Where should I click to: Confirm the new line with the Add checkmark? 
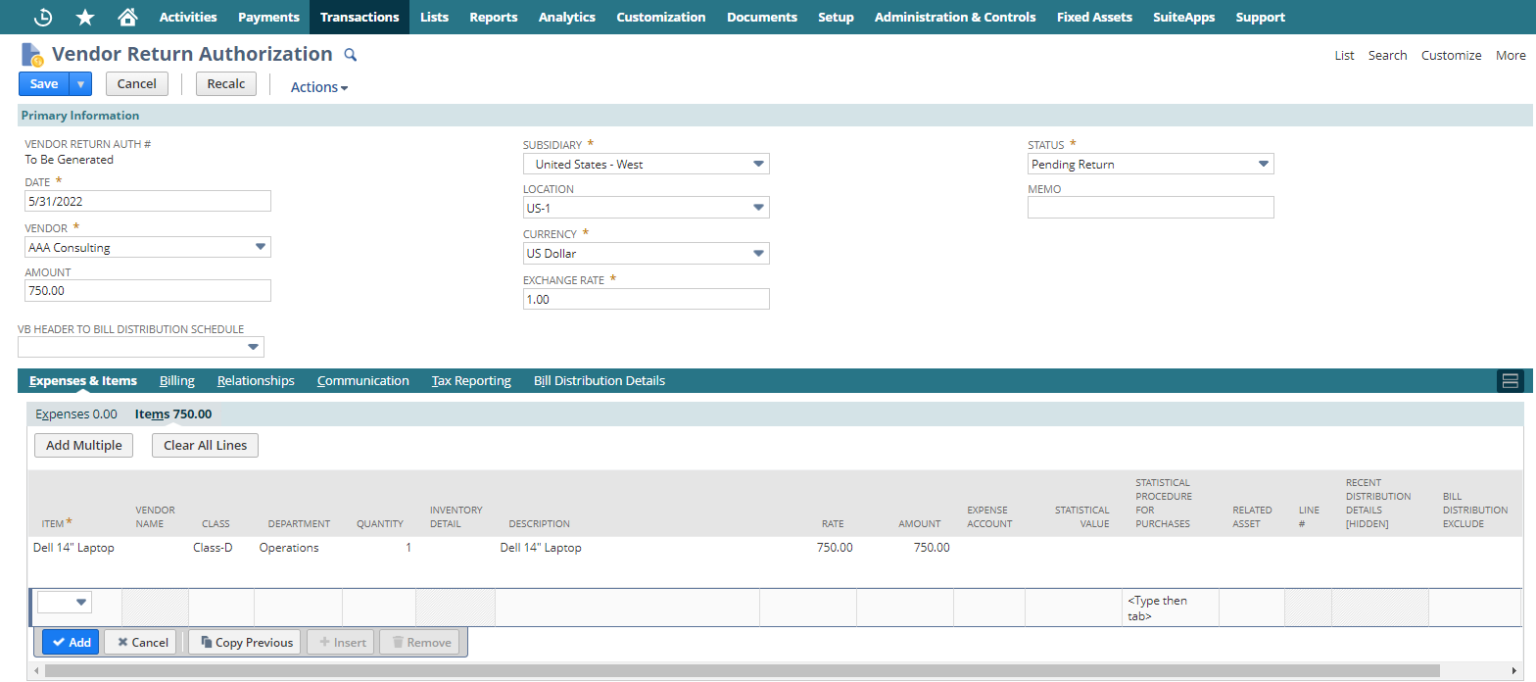[x=70, y=641]
